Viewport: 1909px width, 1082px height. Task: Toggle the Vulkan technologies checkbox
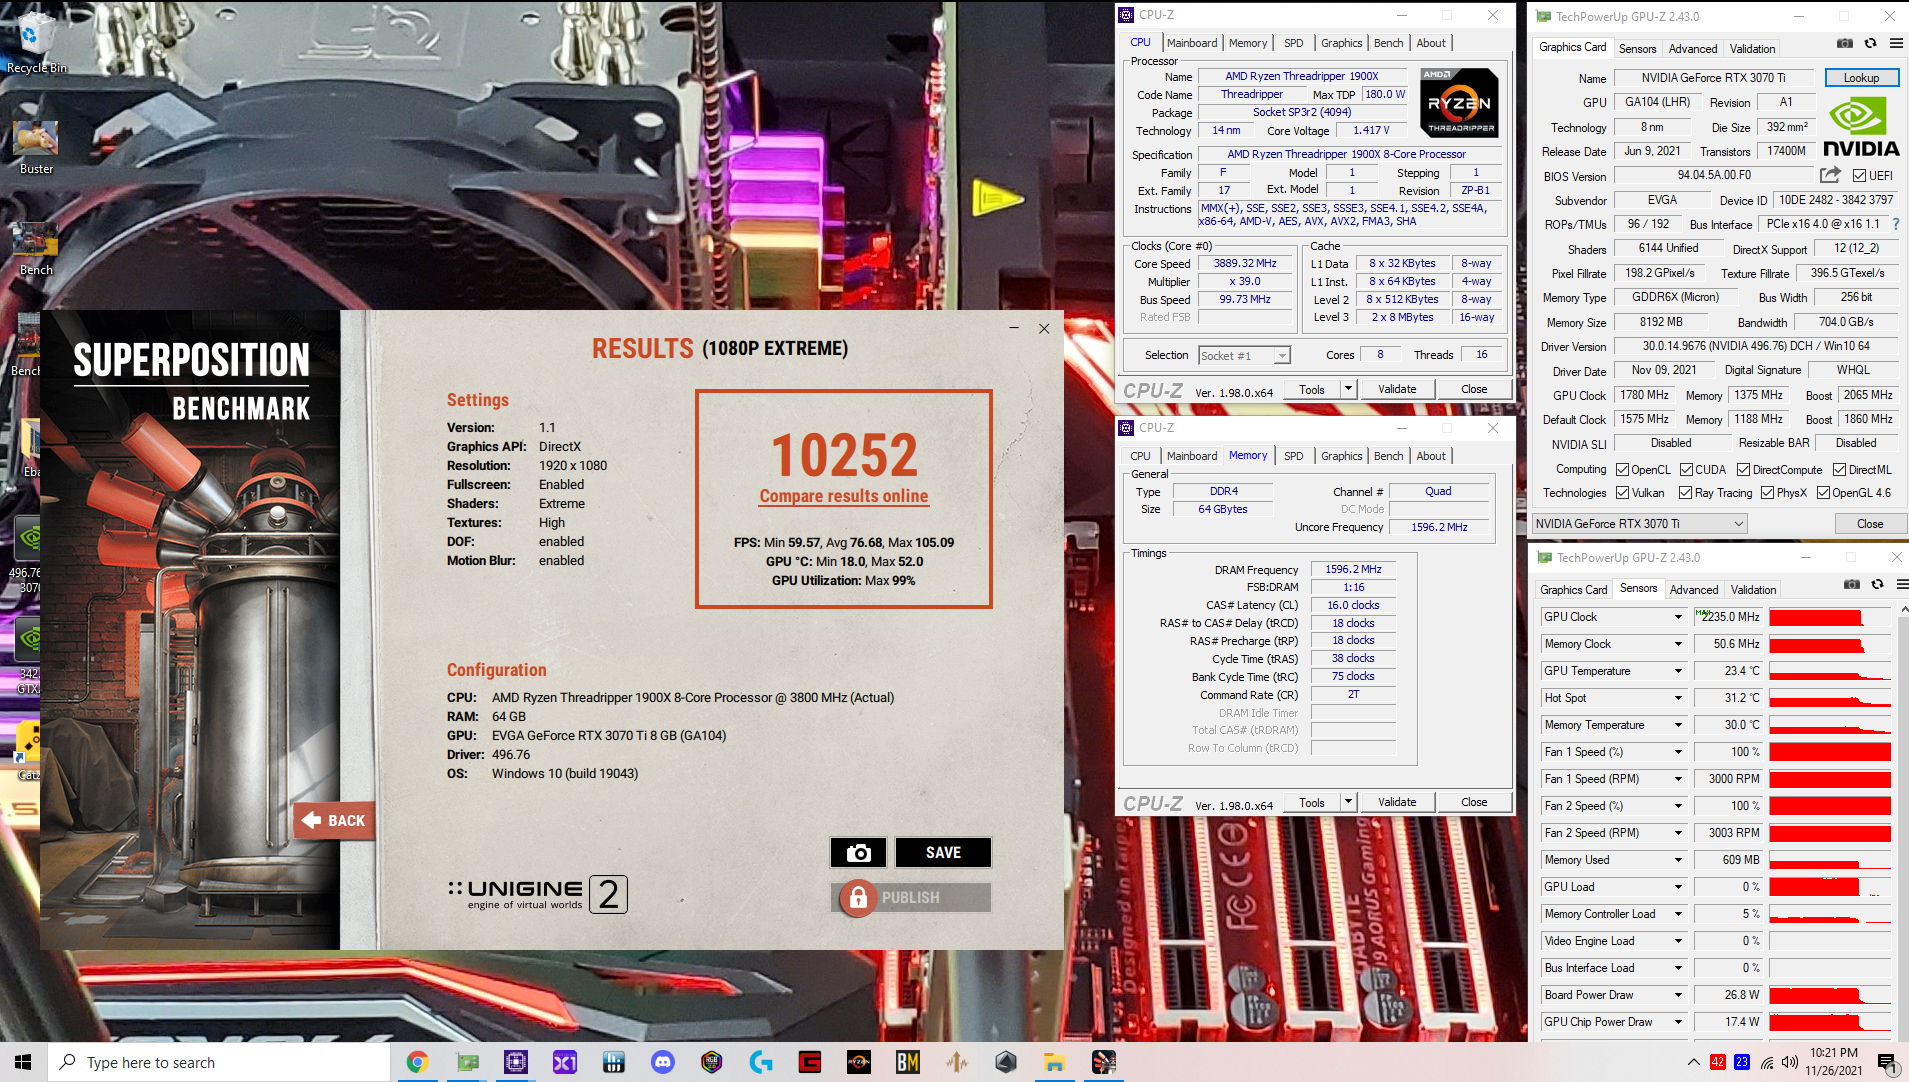coord(1622,493)
